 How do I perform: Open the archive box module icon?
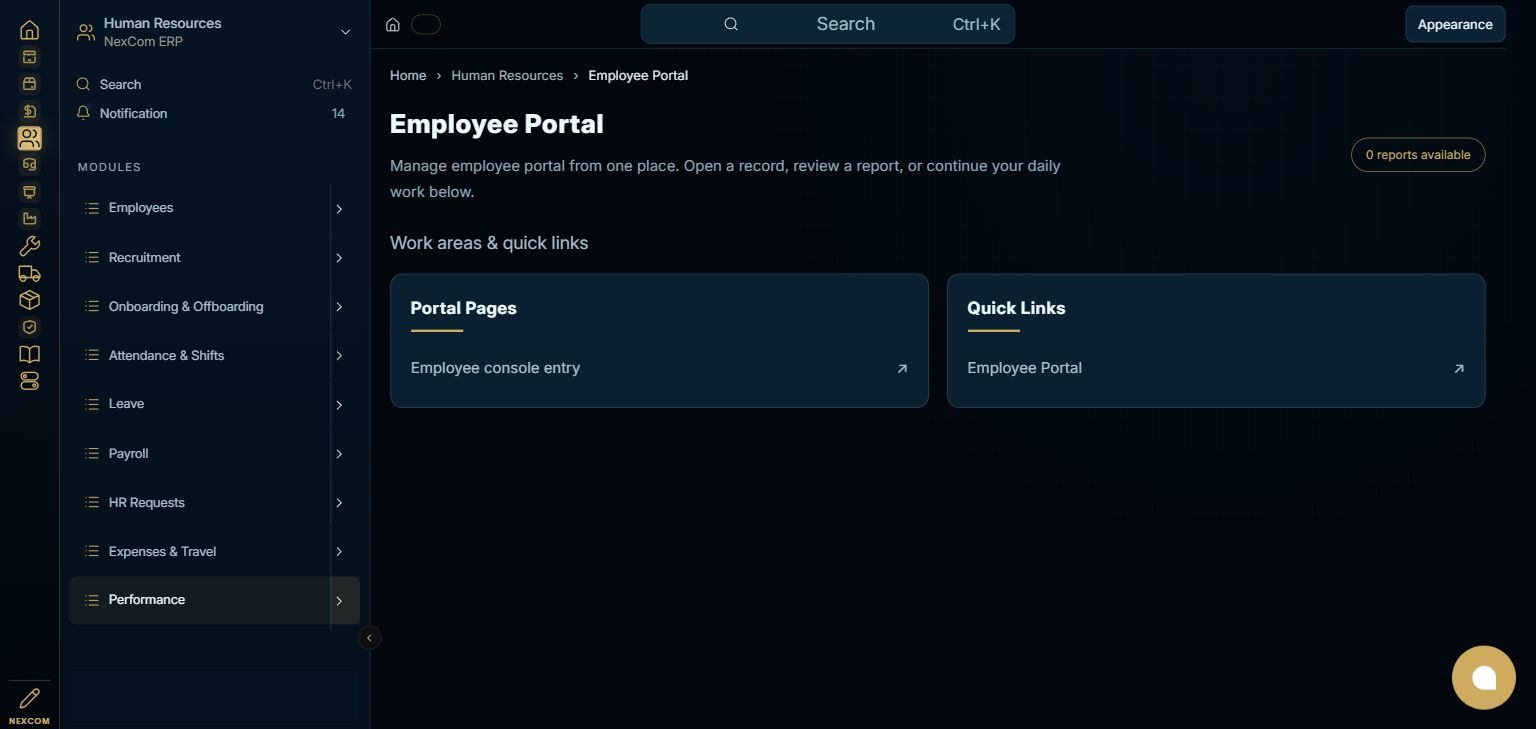pos(29,57)
